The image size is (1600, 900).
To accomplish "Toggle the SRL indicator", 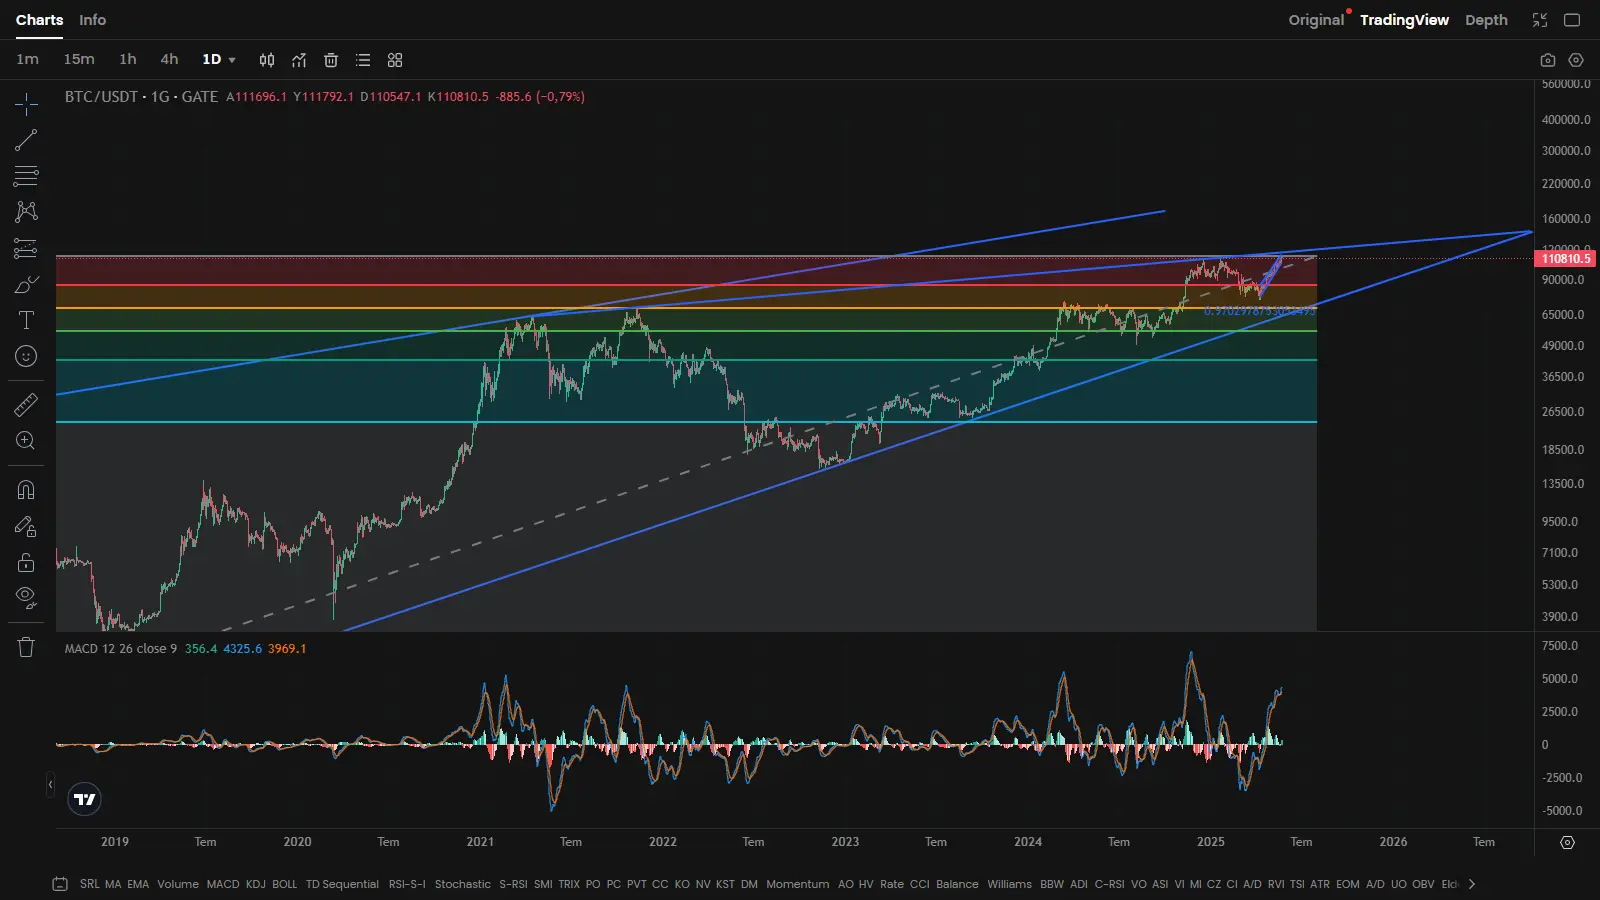I will (x=89, y=884).
